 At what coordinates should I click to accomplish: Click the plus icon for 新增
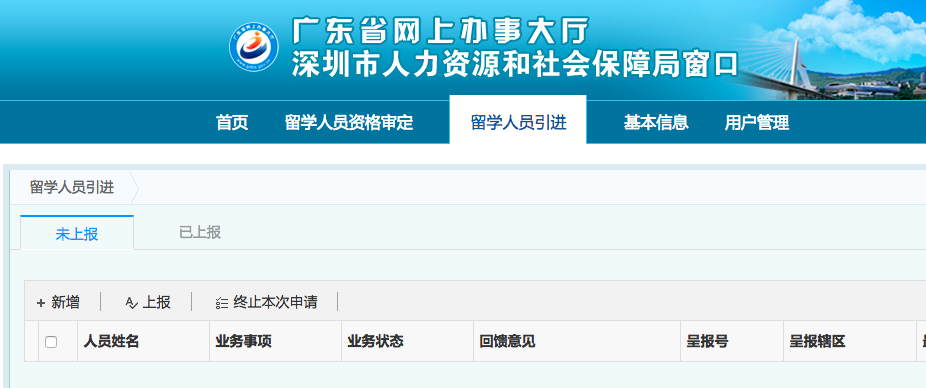pos(41,303)
